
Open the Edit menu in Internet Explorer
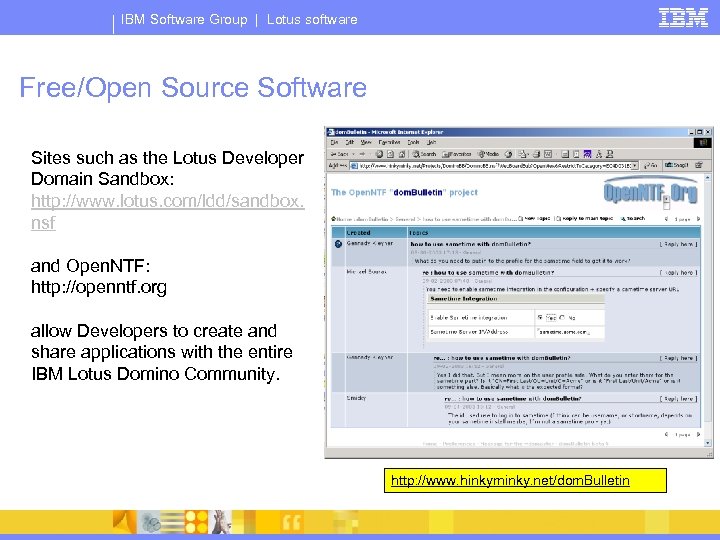349,143
